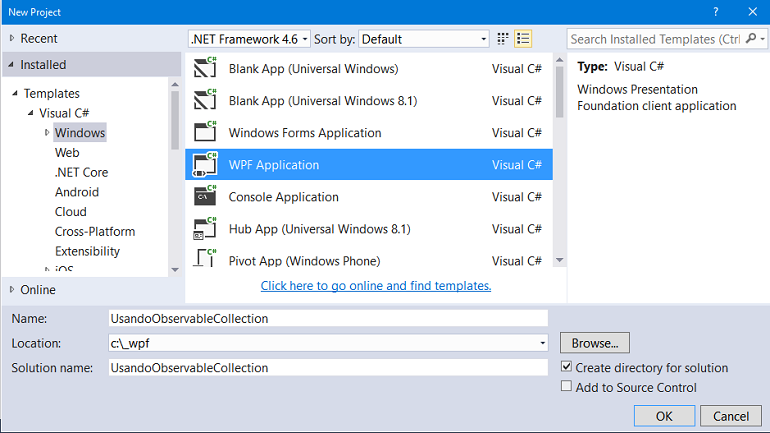Click the Blank App (Universal Windows 8.1) icon
This screenshot has width=770, height=433.
[x=205, y=100]
